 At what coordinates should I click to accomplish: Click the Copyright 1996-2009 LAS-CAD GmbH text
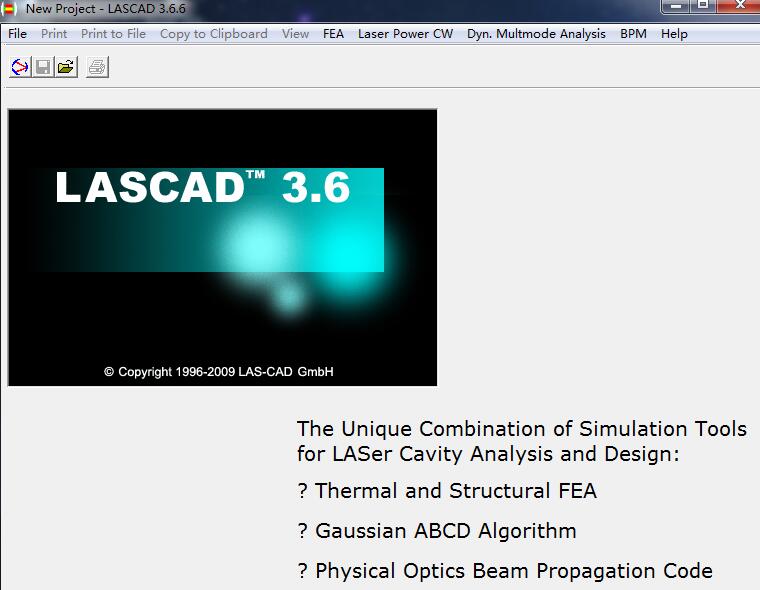(x=219, y=372)
